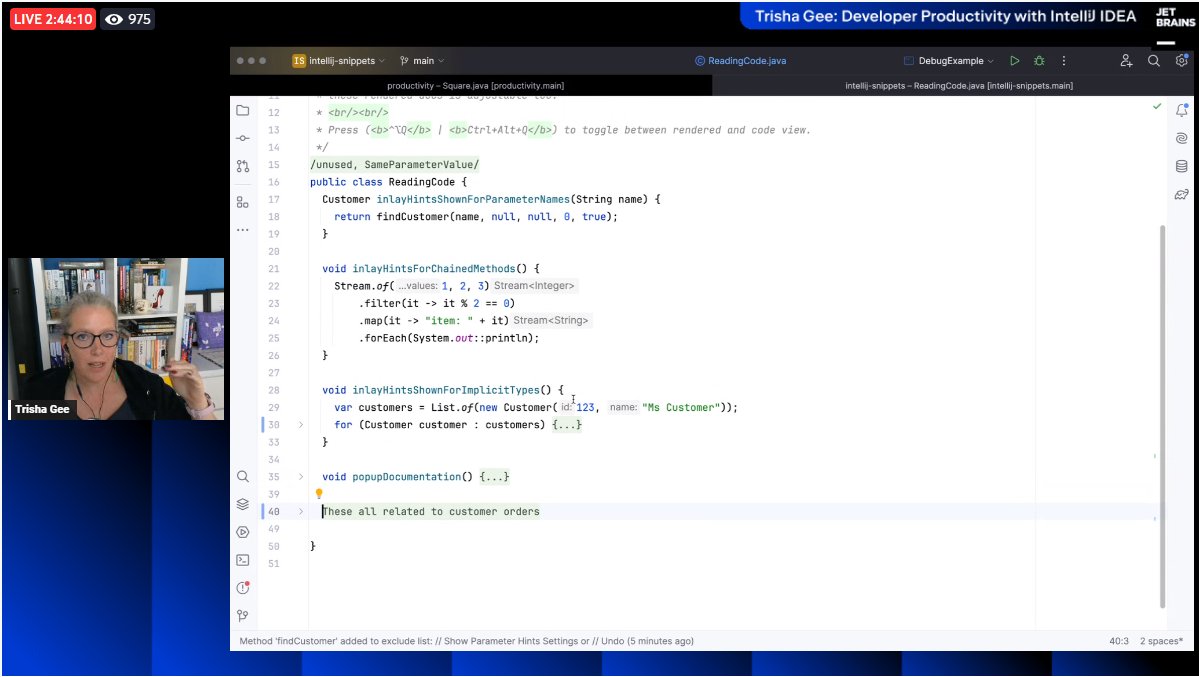Expand the collapsed popupDocumentation method body
Viewport: 1199px width, 677px height.
coord(493,476)
